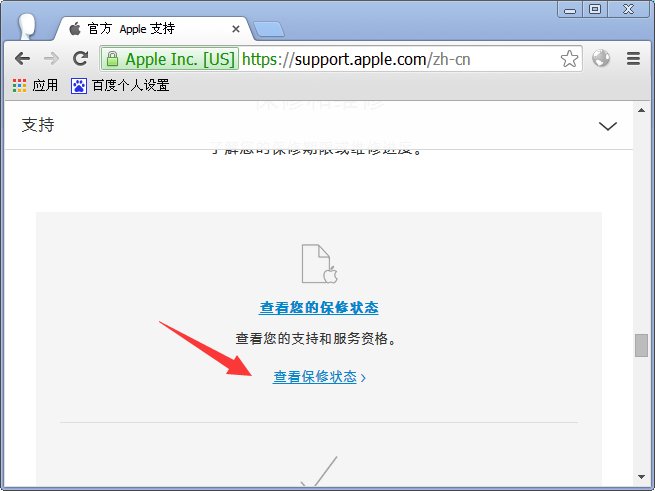Click the address bar URL field
655x491 pixels.
pyautogui.click(x=400, y=59)
